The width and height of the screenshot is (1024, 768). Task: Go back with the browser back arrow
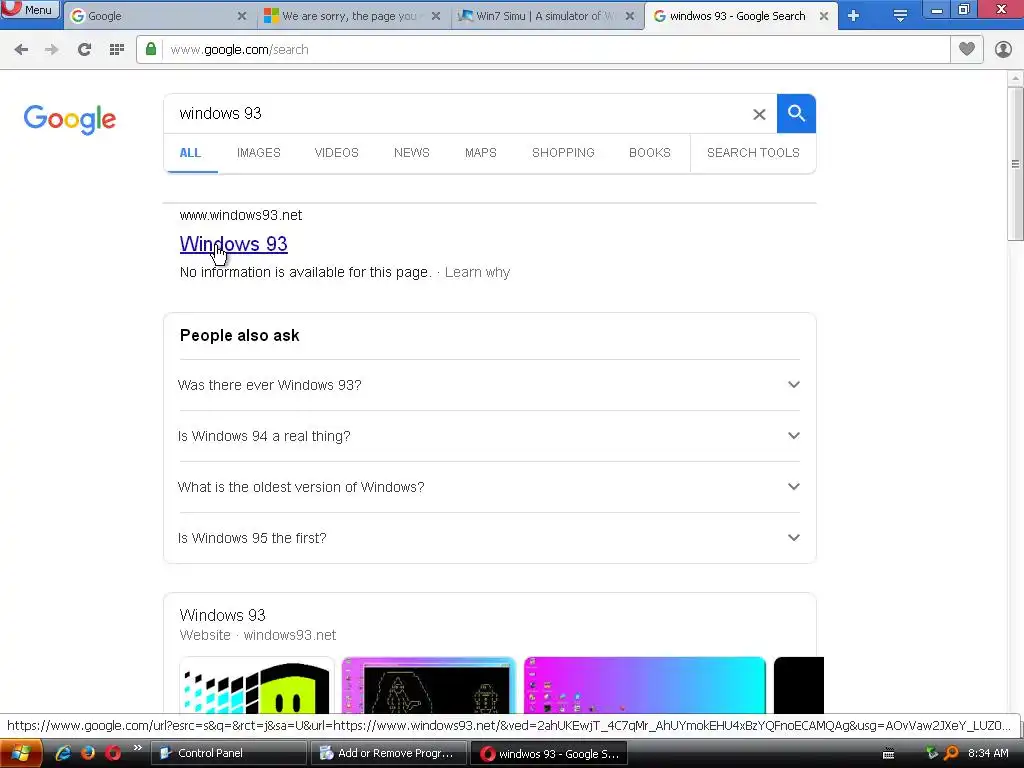(21, 49)
